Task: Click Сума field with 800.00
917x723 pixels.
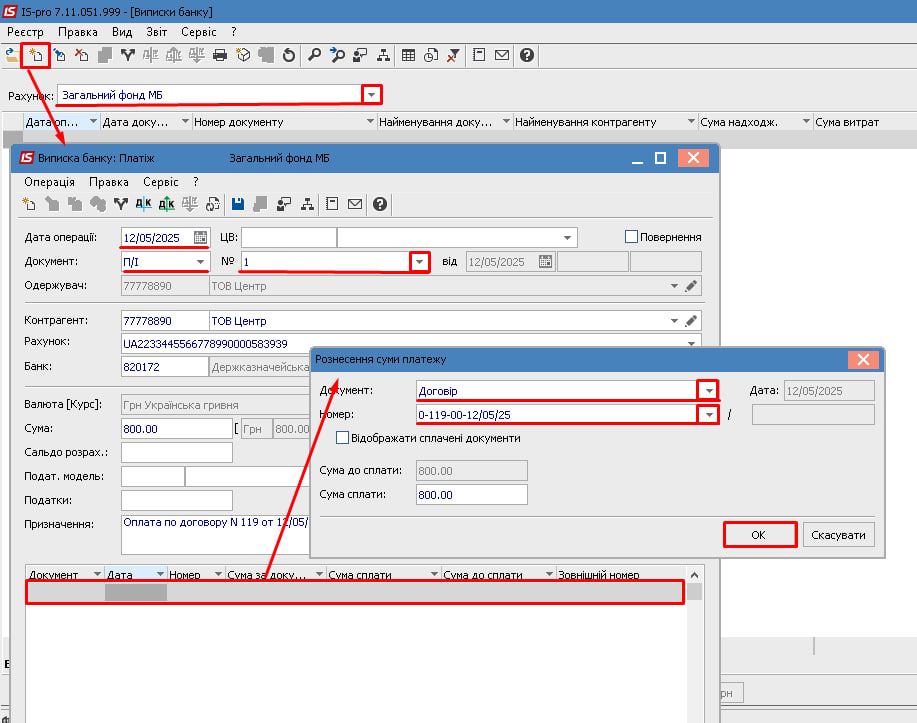Action: click(x=177, y=429)
